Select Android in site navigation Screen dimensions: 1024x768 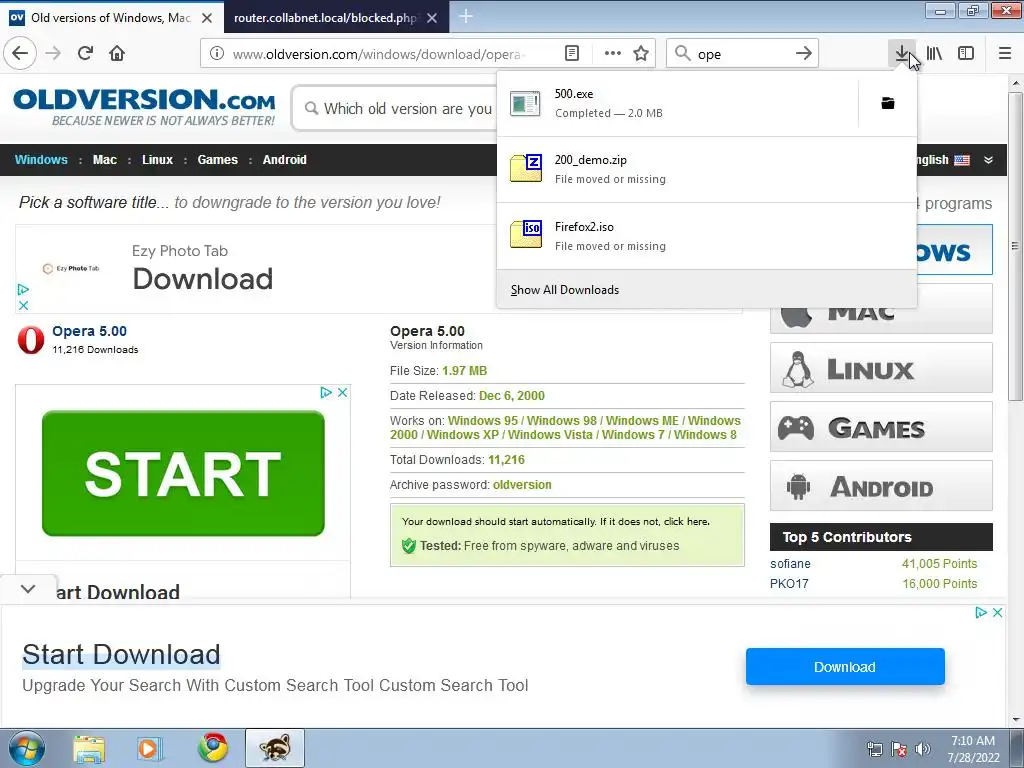[284, 160]
